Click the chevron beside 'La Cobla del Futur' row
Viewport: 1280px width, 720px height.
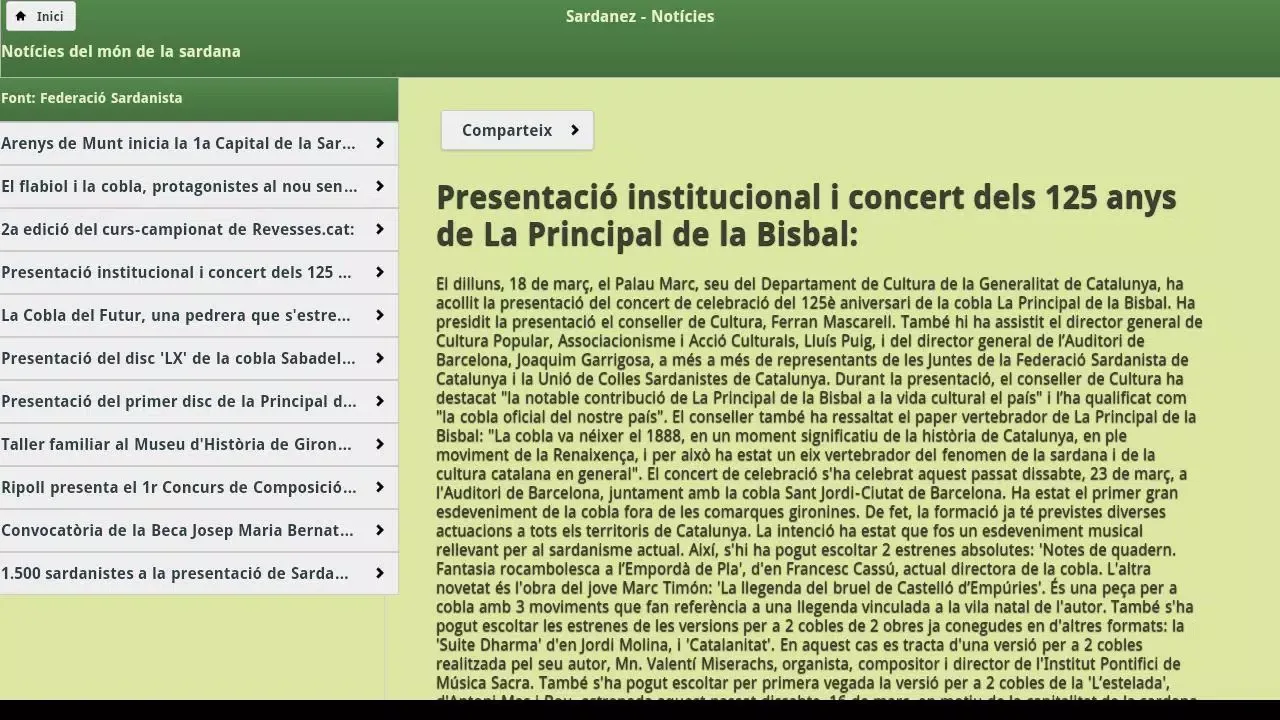380,315
